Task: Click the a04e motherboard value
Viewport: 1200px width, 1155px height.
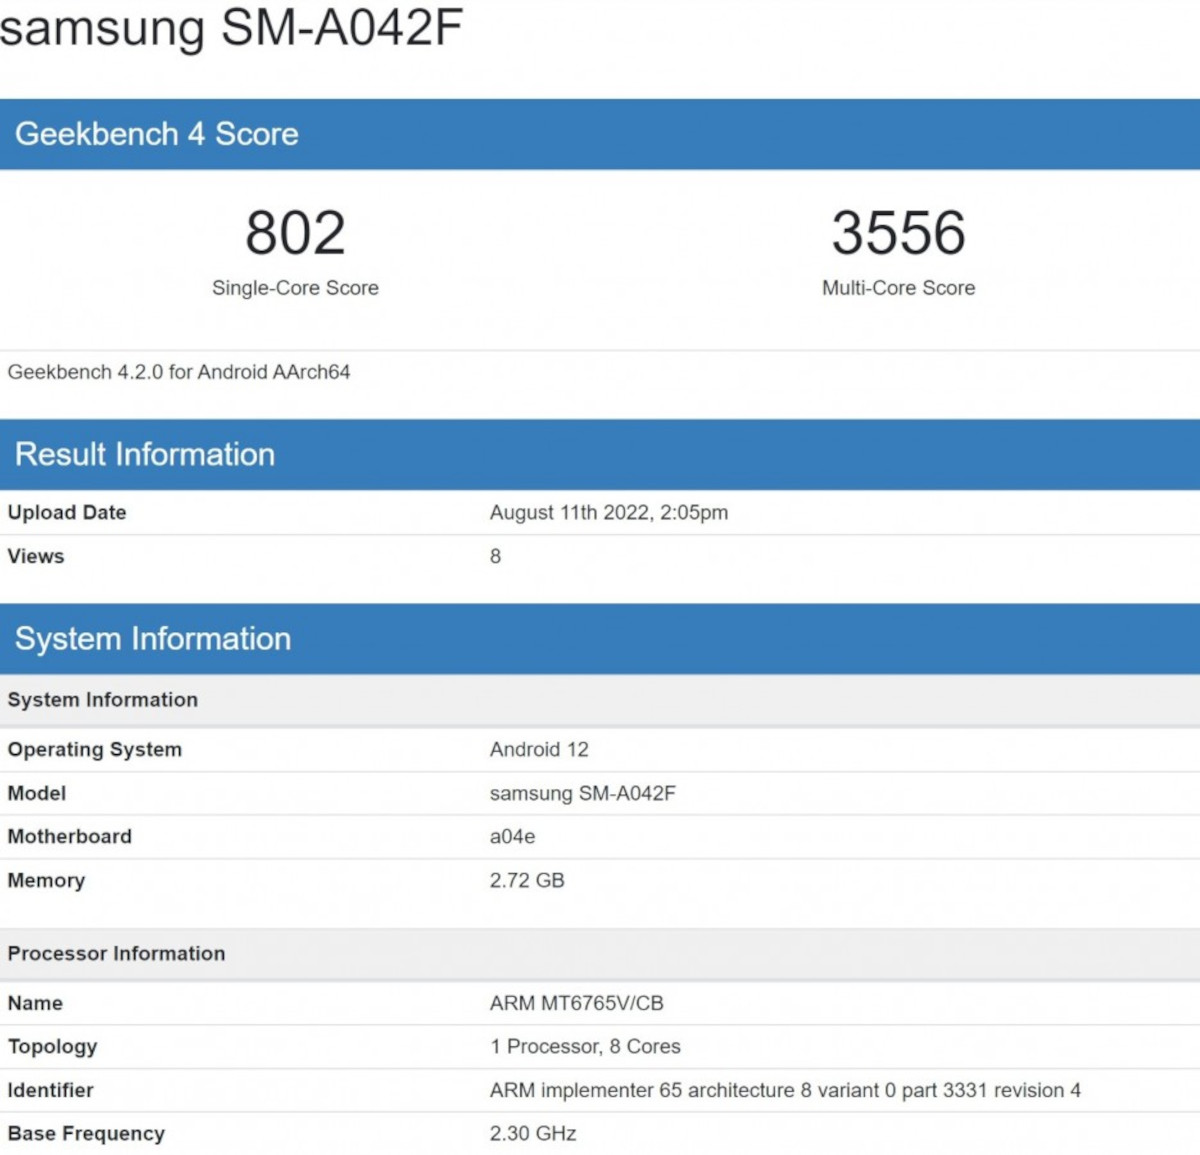Action: click(512, 836)
